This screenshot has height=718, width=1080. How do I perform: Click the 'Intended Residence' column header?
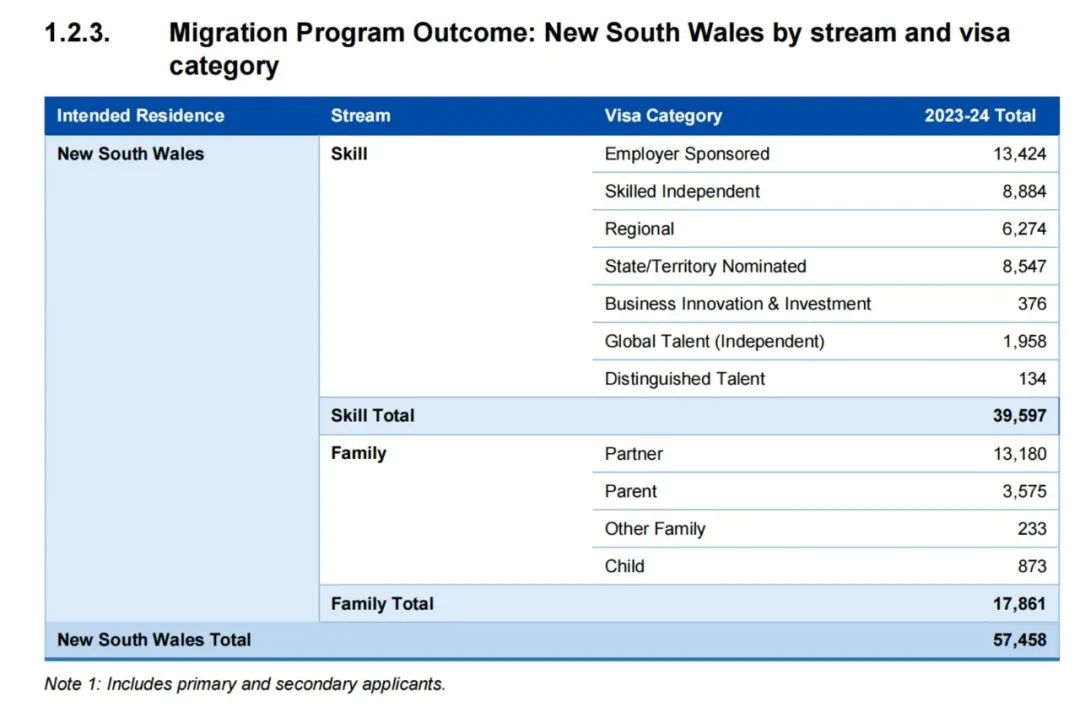tap(141, 115)
